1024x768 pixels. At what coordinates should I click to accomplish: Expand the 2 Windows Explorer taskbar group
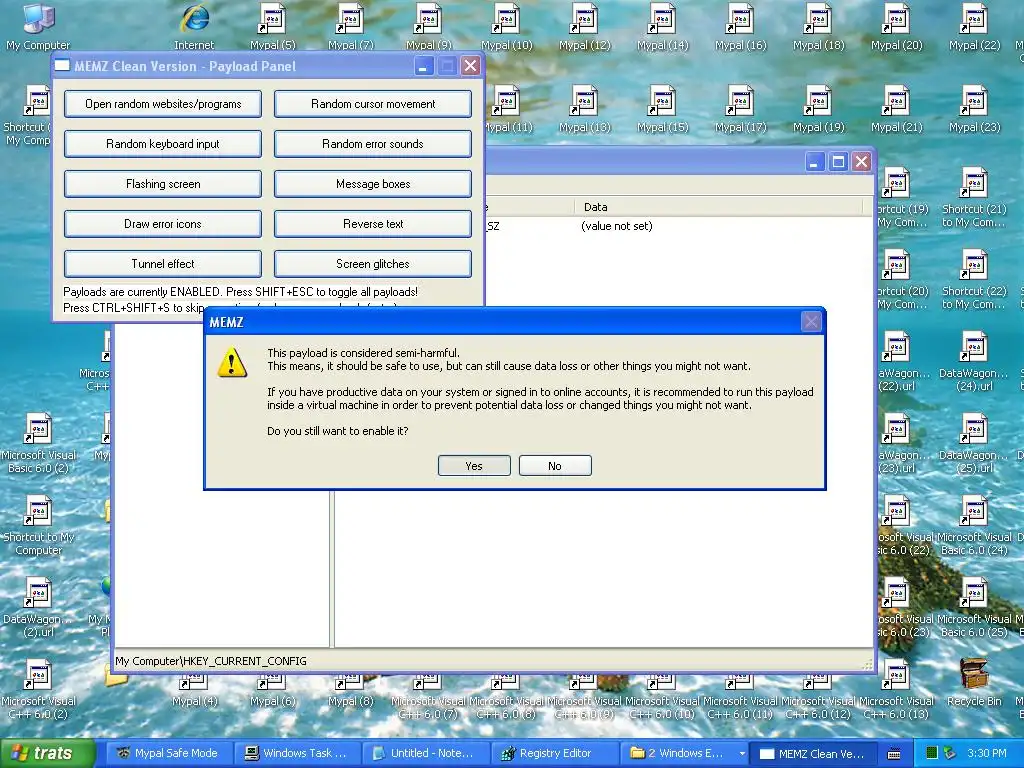pyautogui.click(x=684, y=753)
